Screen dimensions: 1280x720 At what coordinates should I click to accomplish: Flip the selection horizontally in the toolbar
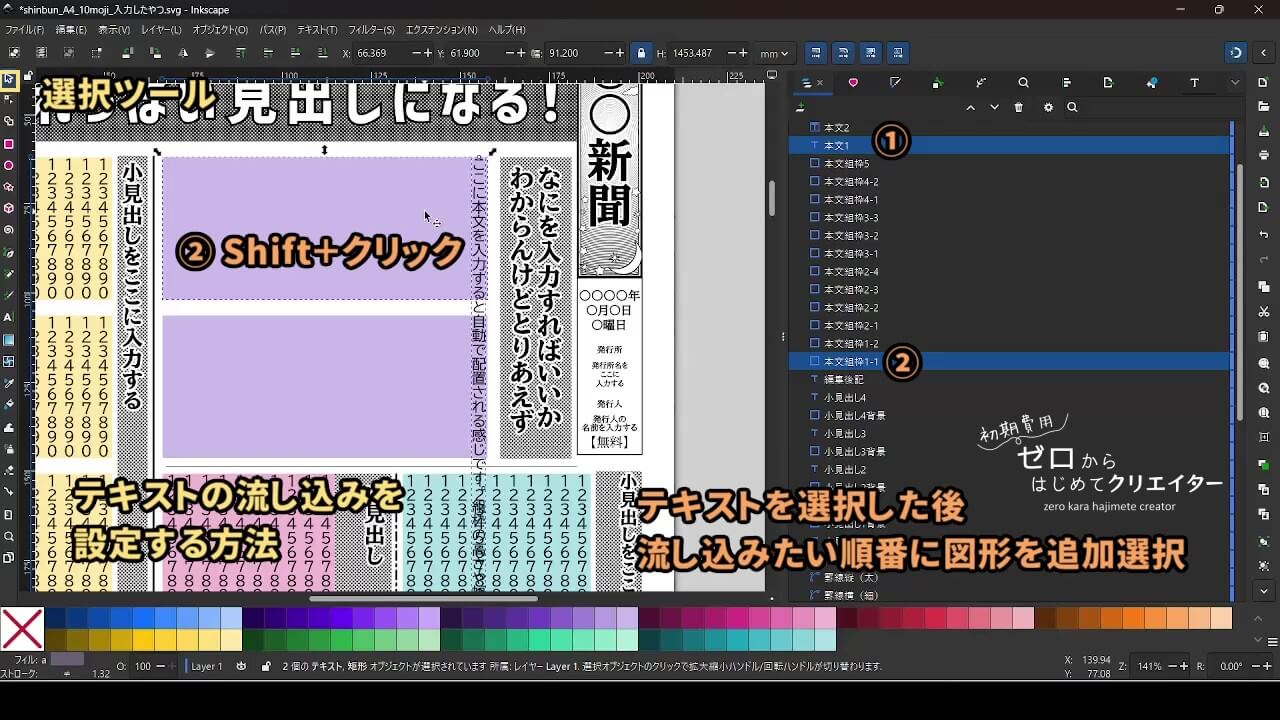click(x=182, y=53)
